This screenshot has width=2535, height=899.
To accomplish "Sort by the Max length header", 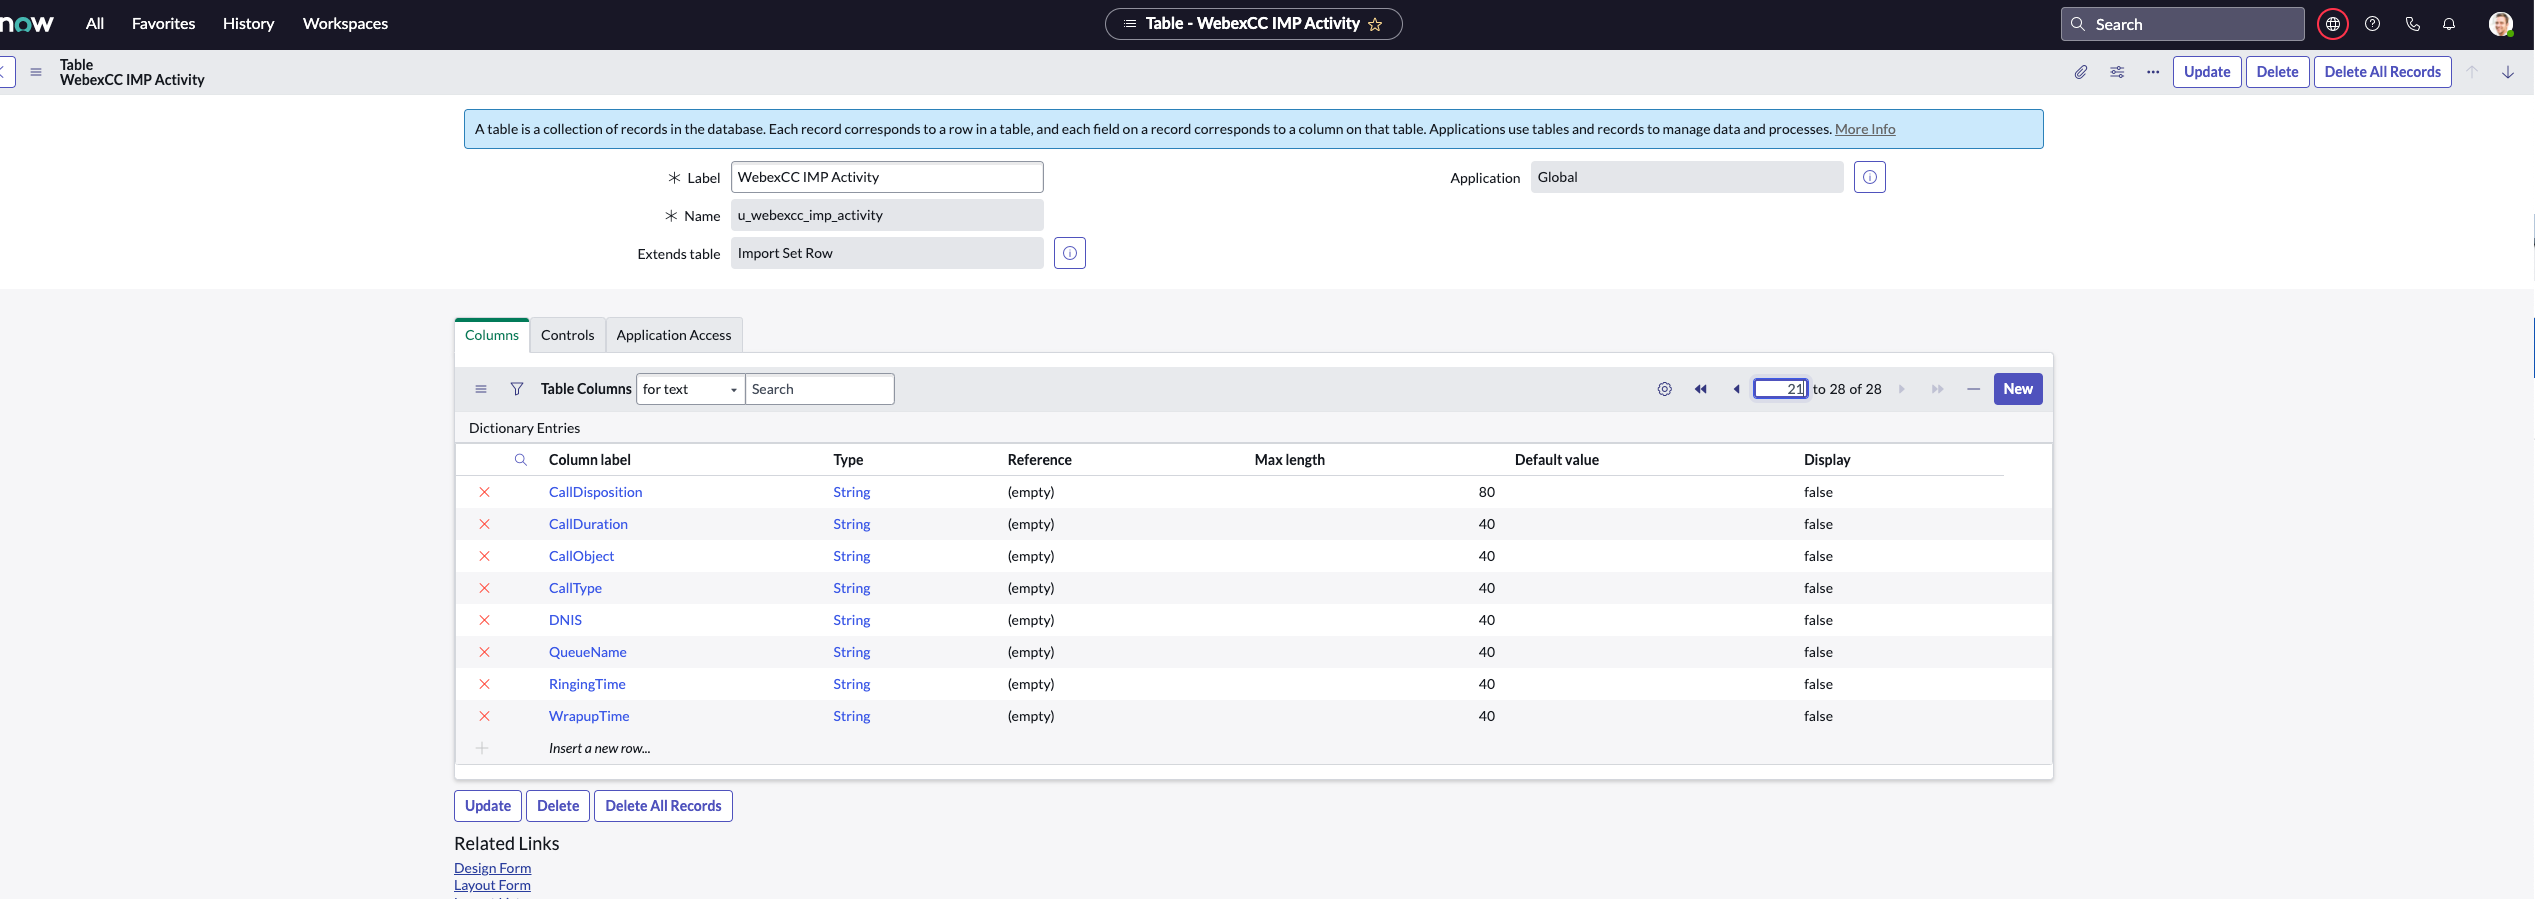I will tap(1289, 460).
